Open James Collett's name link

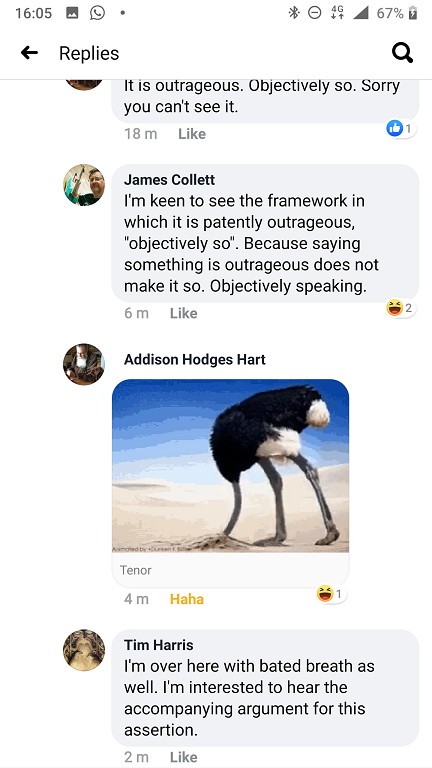(x=169, y=180)
